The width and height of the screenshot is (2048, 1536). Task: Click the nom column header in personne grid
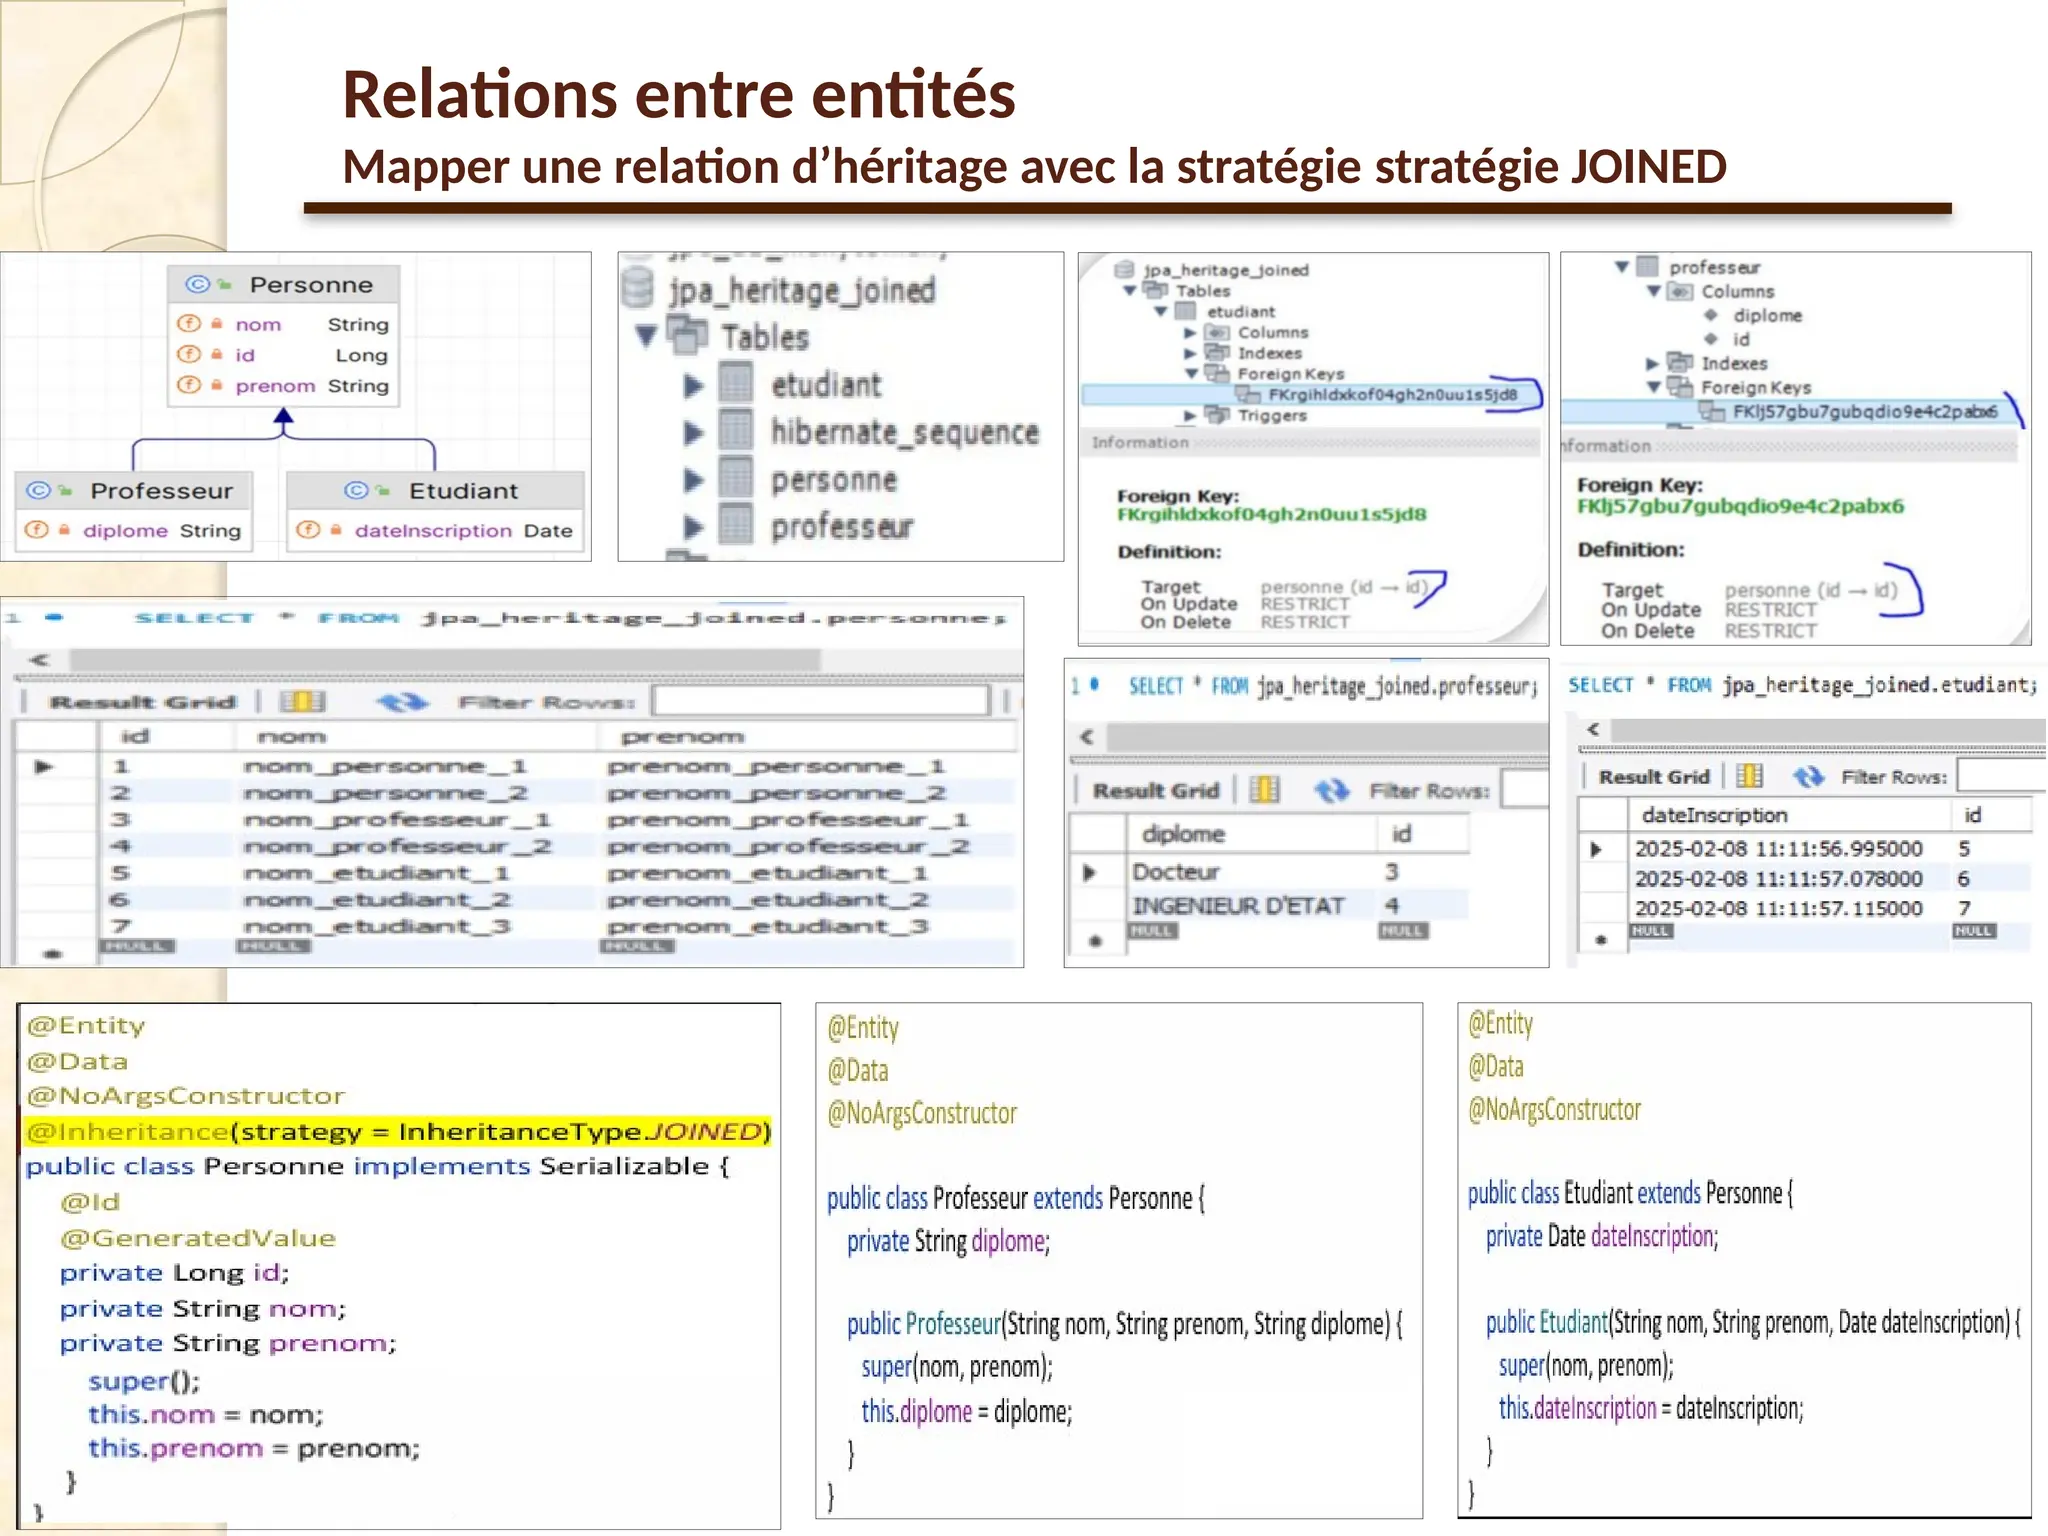[414, 737]
